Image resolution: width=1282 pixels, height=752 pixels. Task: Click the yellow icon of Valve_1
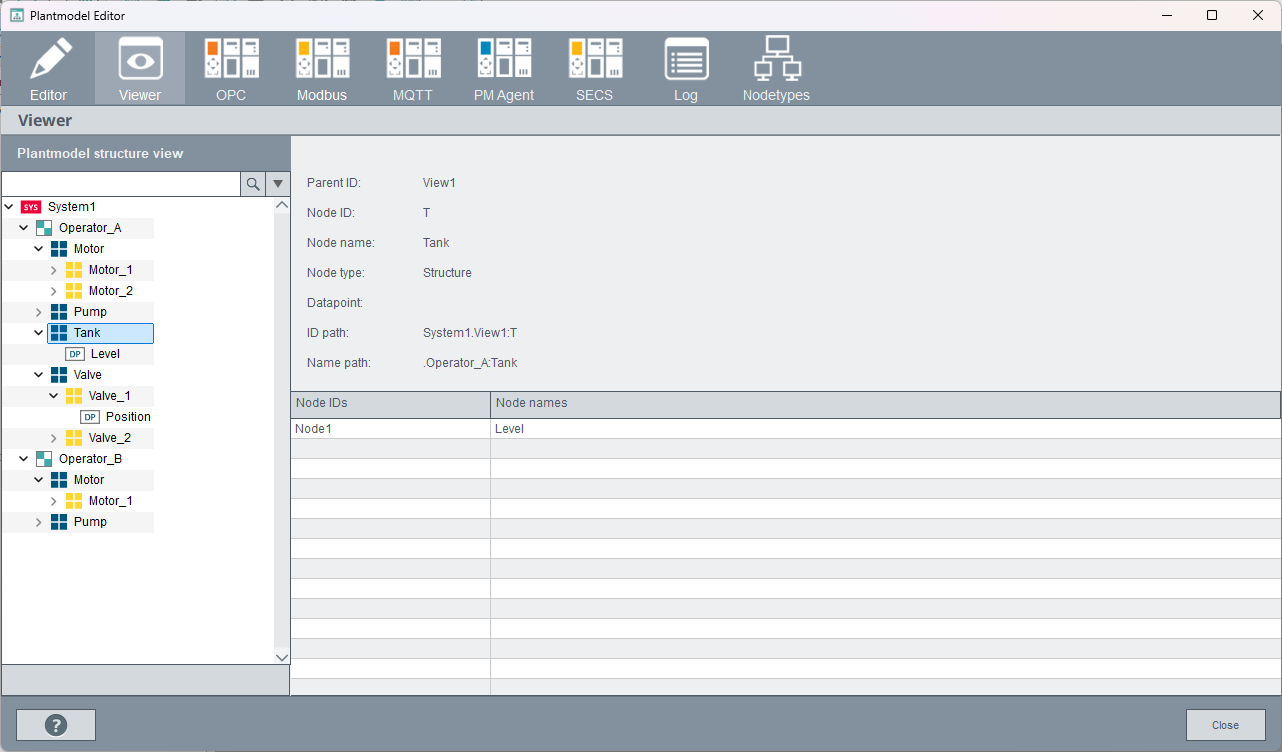coord(74,396)
